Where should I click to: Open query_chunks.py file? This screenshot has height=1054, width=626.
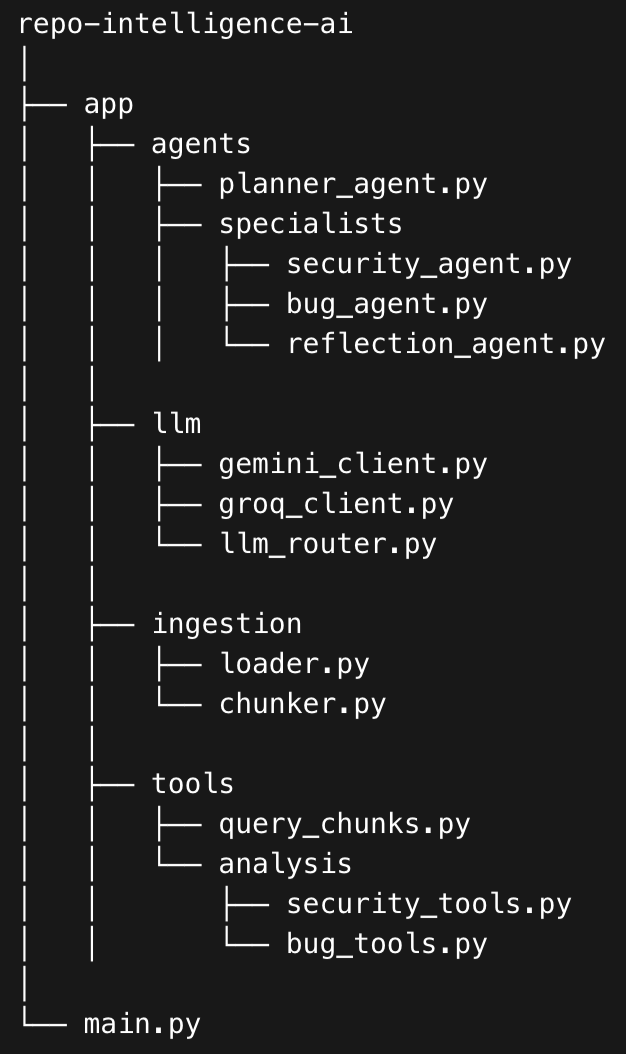coord(344,824)
